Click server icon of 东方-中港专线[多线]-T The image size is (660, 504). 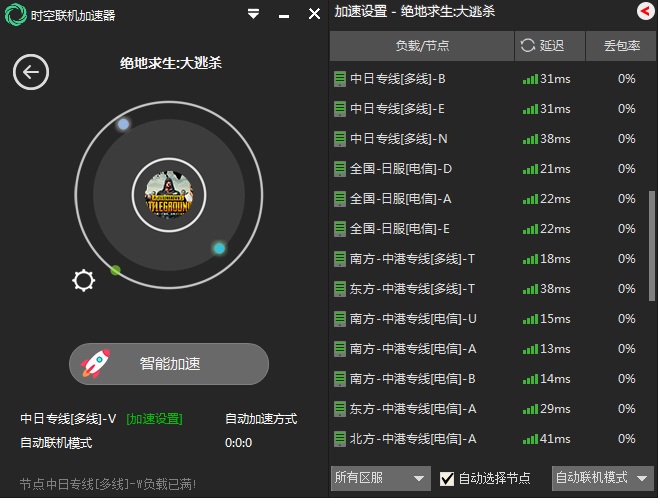pyautogui.click(x=339, y=289)
